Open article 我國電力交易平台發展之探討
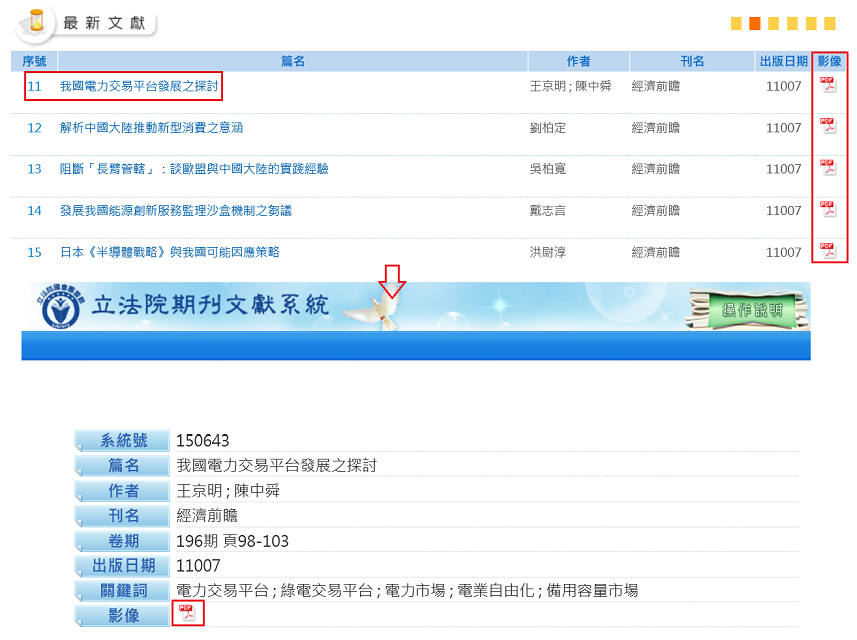857x640 pixels. point(139,87)
